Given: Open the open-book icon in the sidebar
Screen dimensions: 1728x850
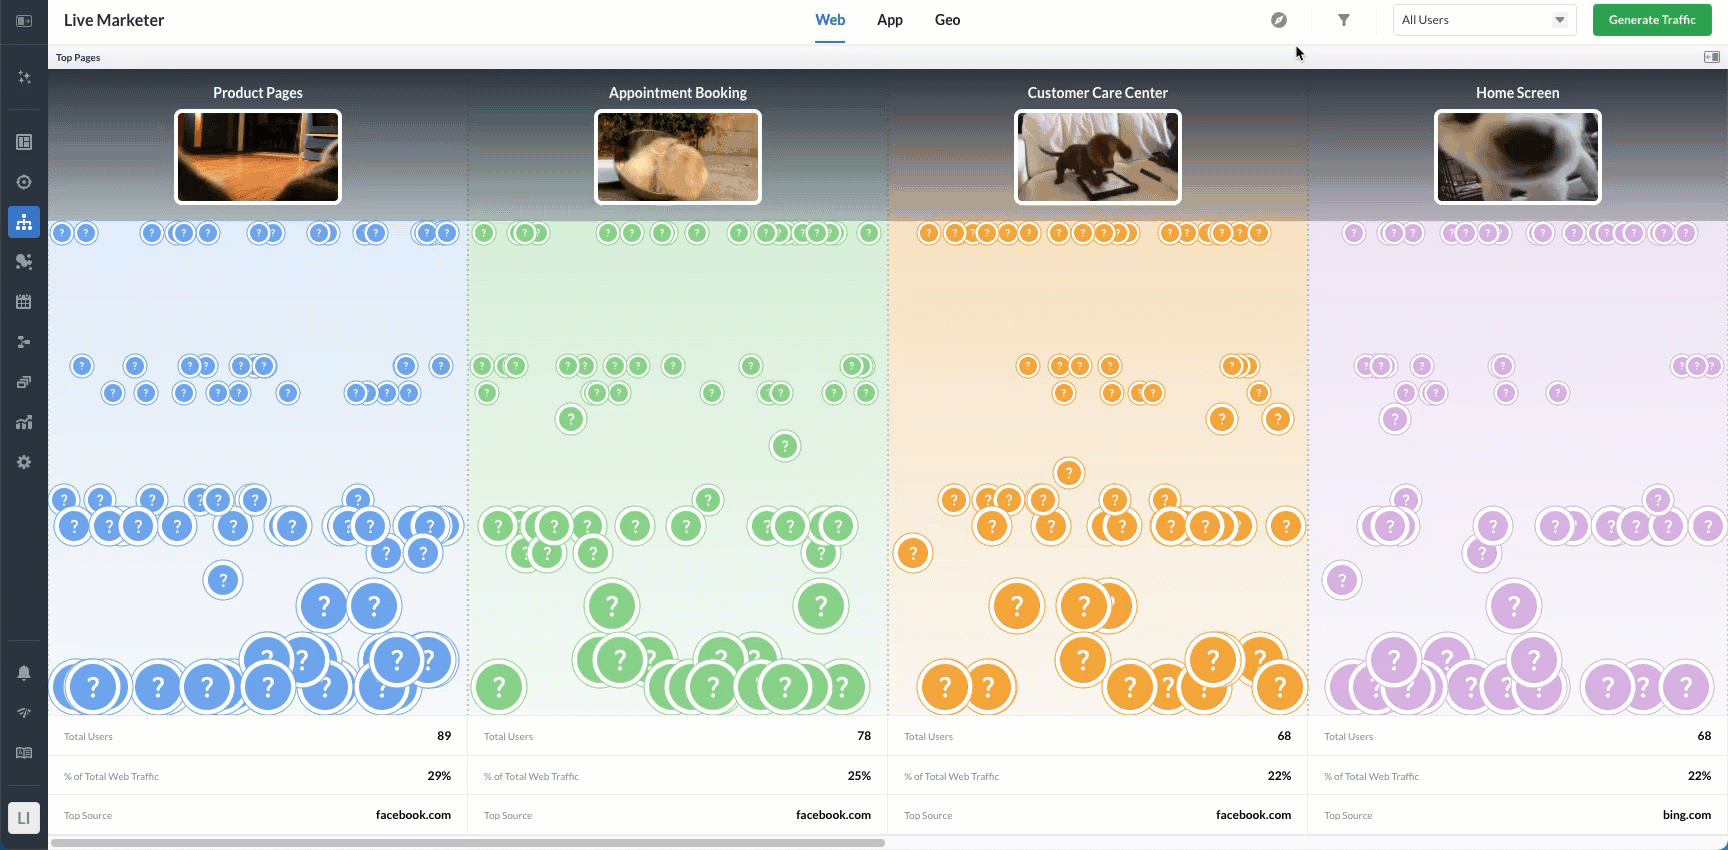Looking at the screenshot, I should point(24,753).
